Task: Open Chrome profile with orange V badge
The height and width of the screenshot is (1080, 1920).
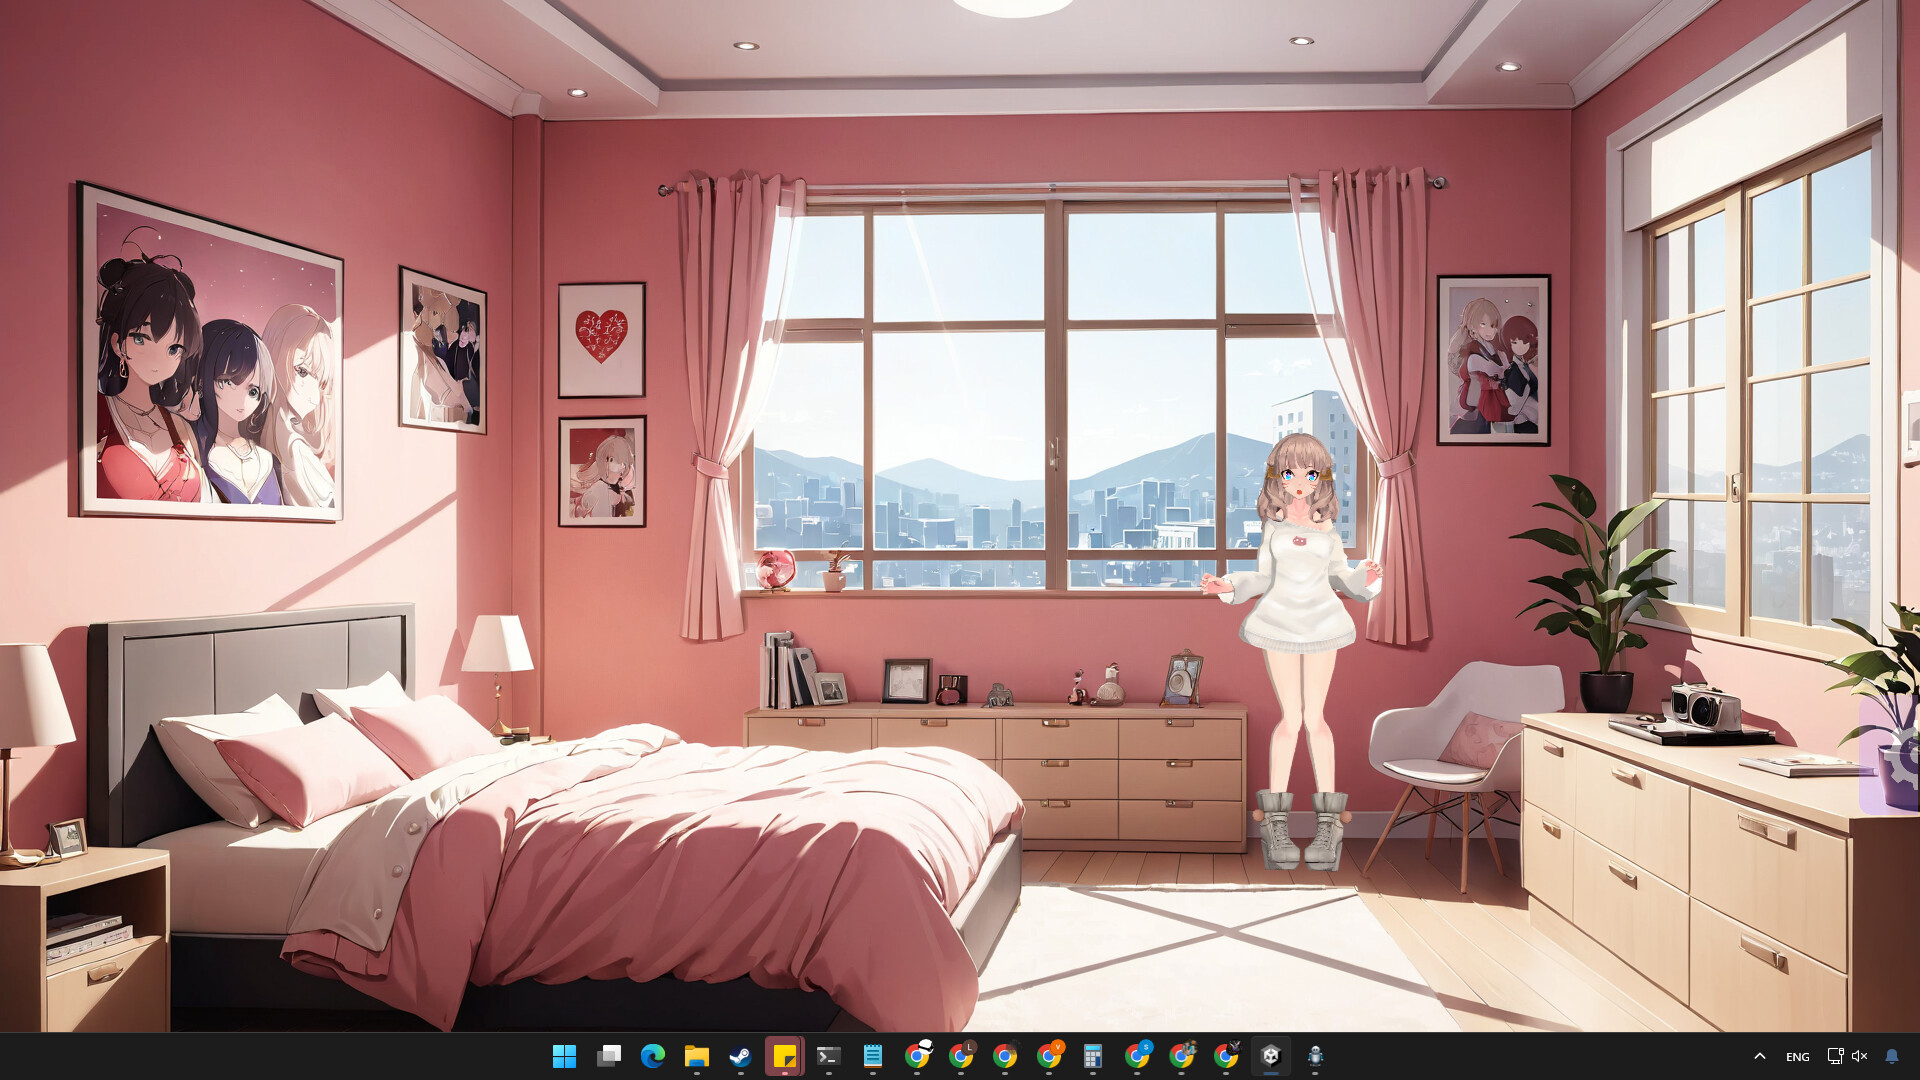Action: (x=1048, y=1057)
